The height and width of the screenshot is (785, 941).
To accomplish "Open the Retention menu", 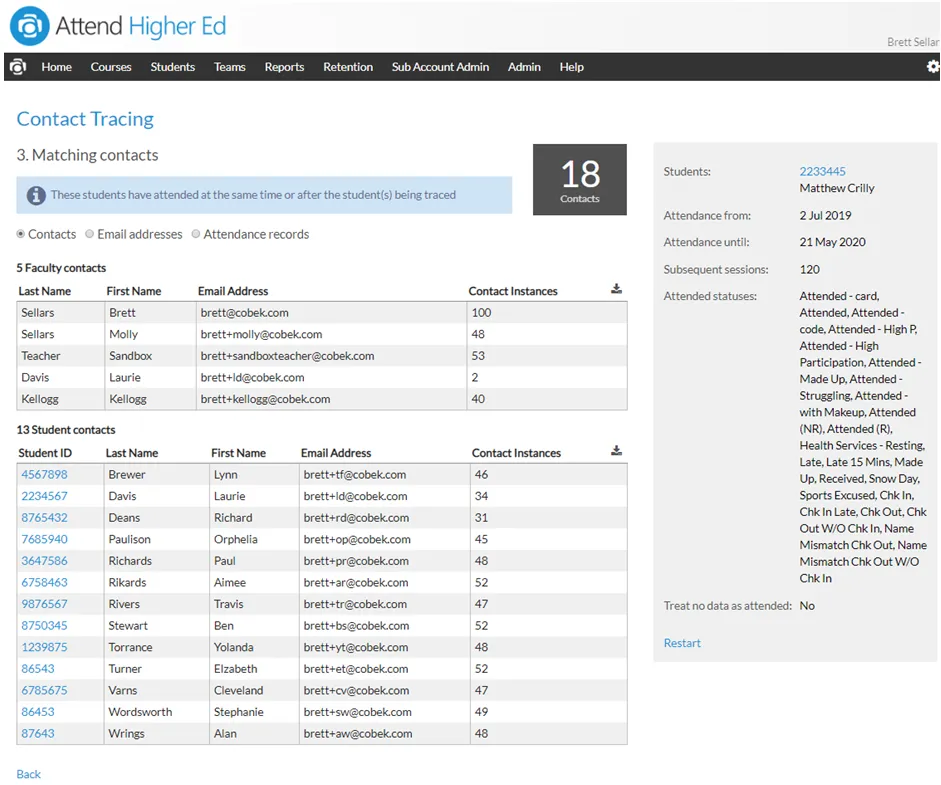I will click(x=348, y=67).
